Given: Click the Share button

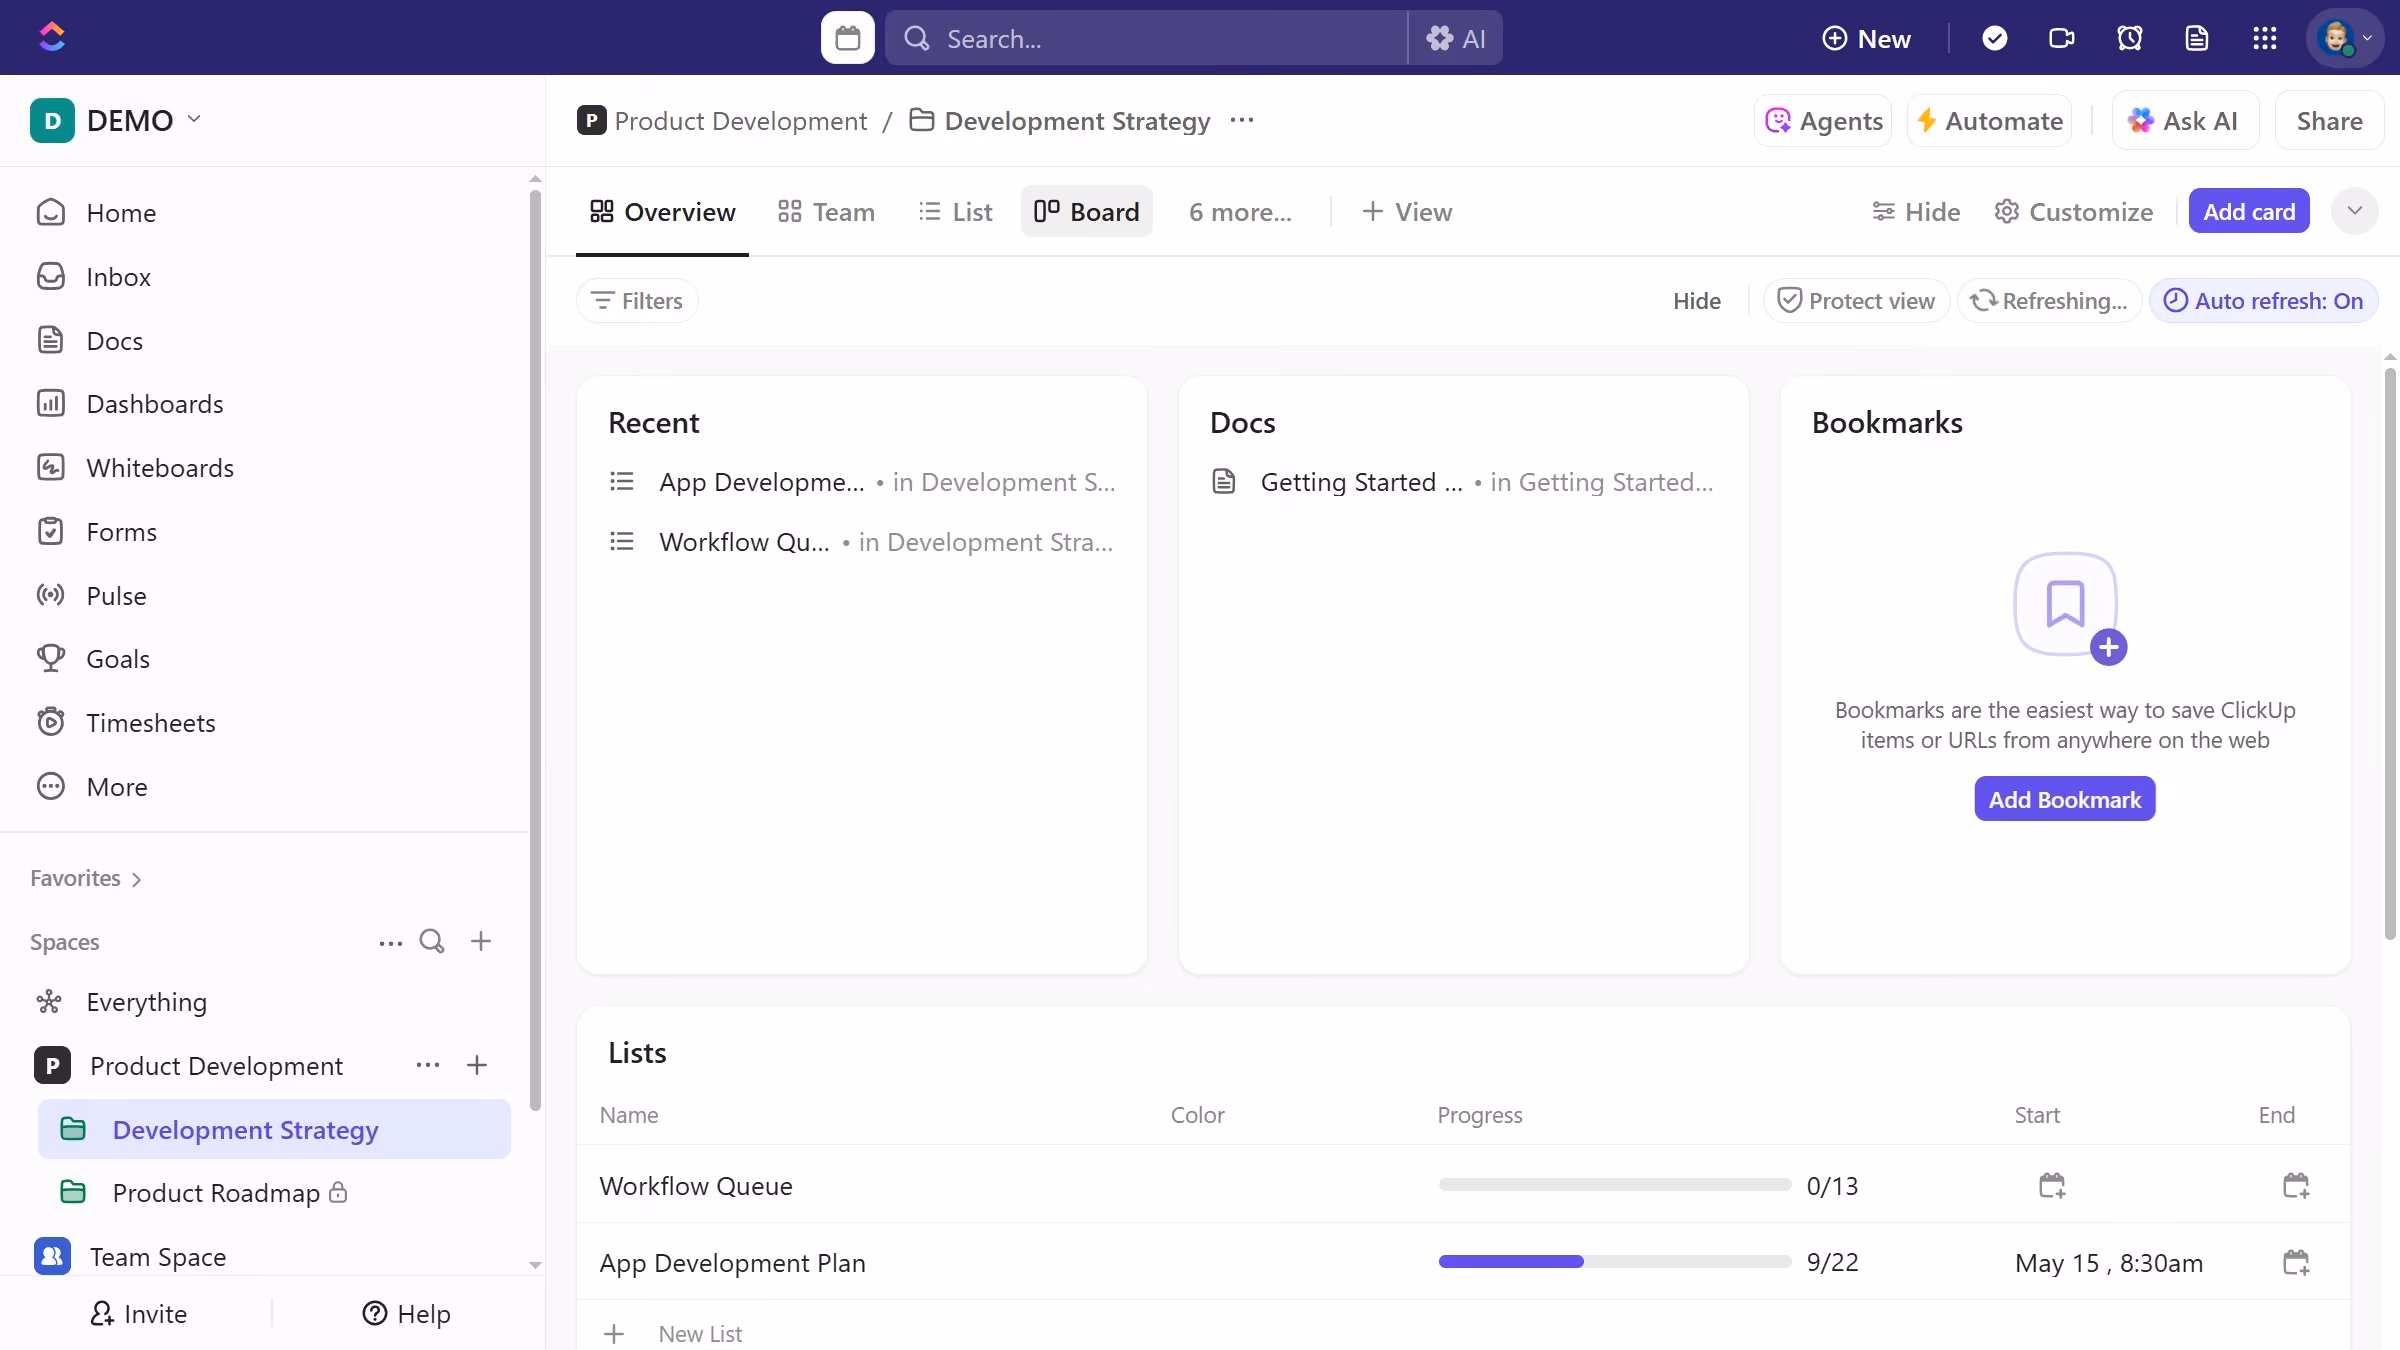Looking at the screenshot, I should 2329,121.
